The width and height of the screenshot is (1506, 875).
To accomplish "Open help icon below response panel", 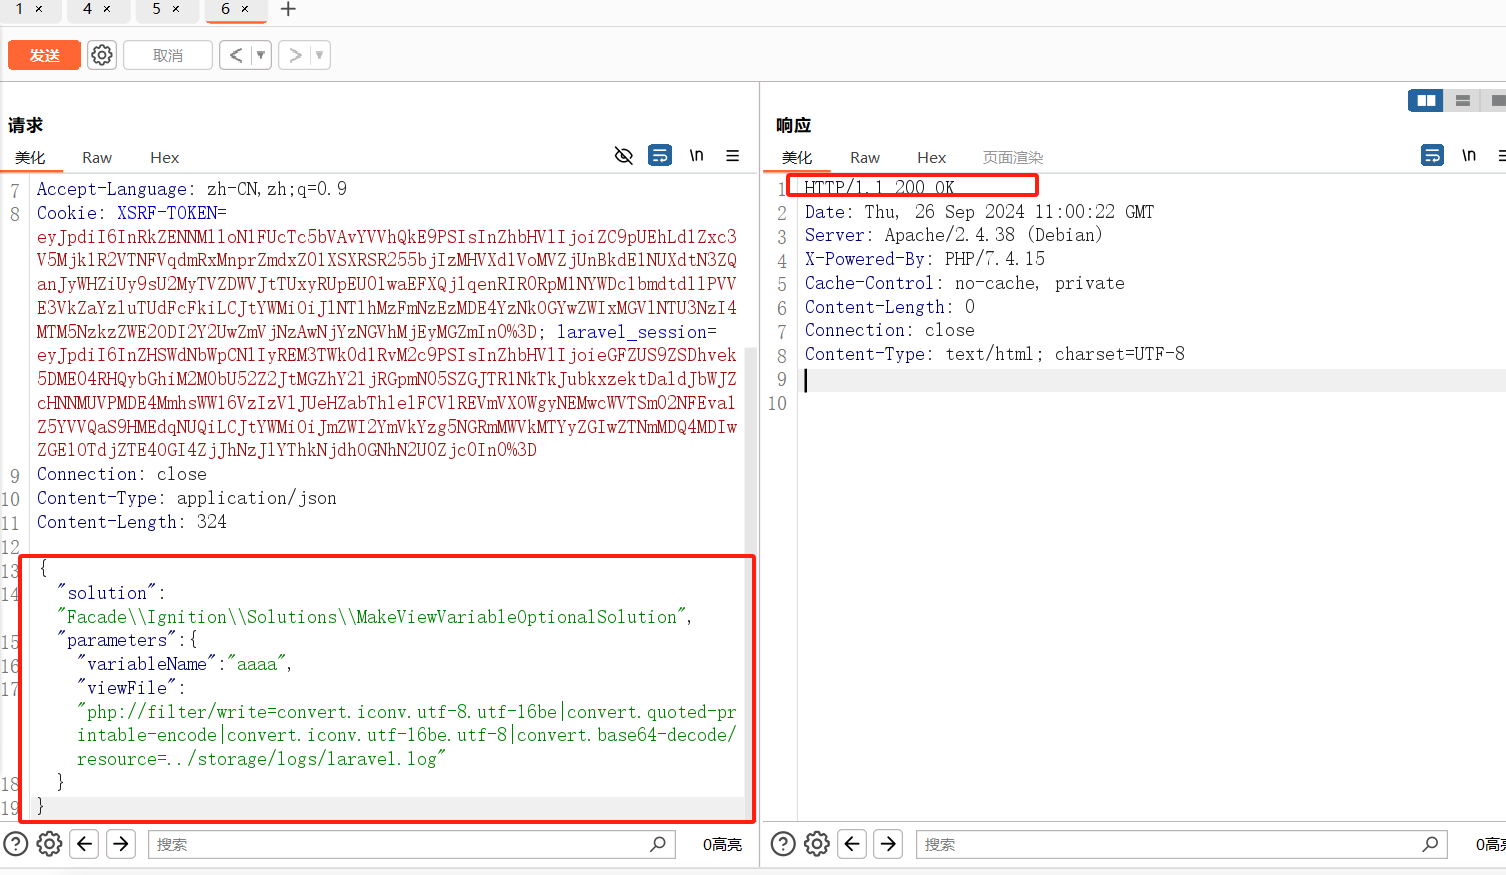I will 784,844.
